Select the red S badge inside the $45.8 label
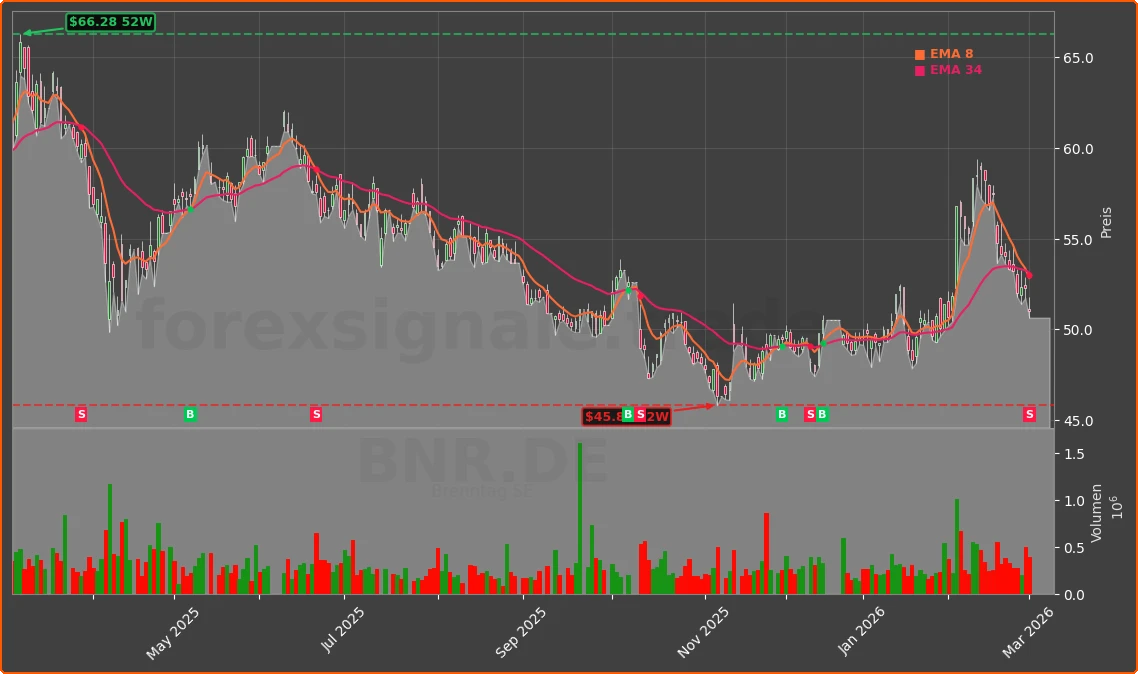Image resolution: width=1138 pixels, height=674 pixels. coord(641,414)
